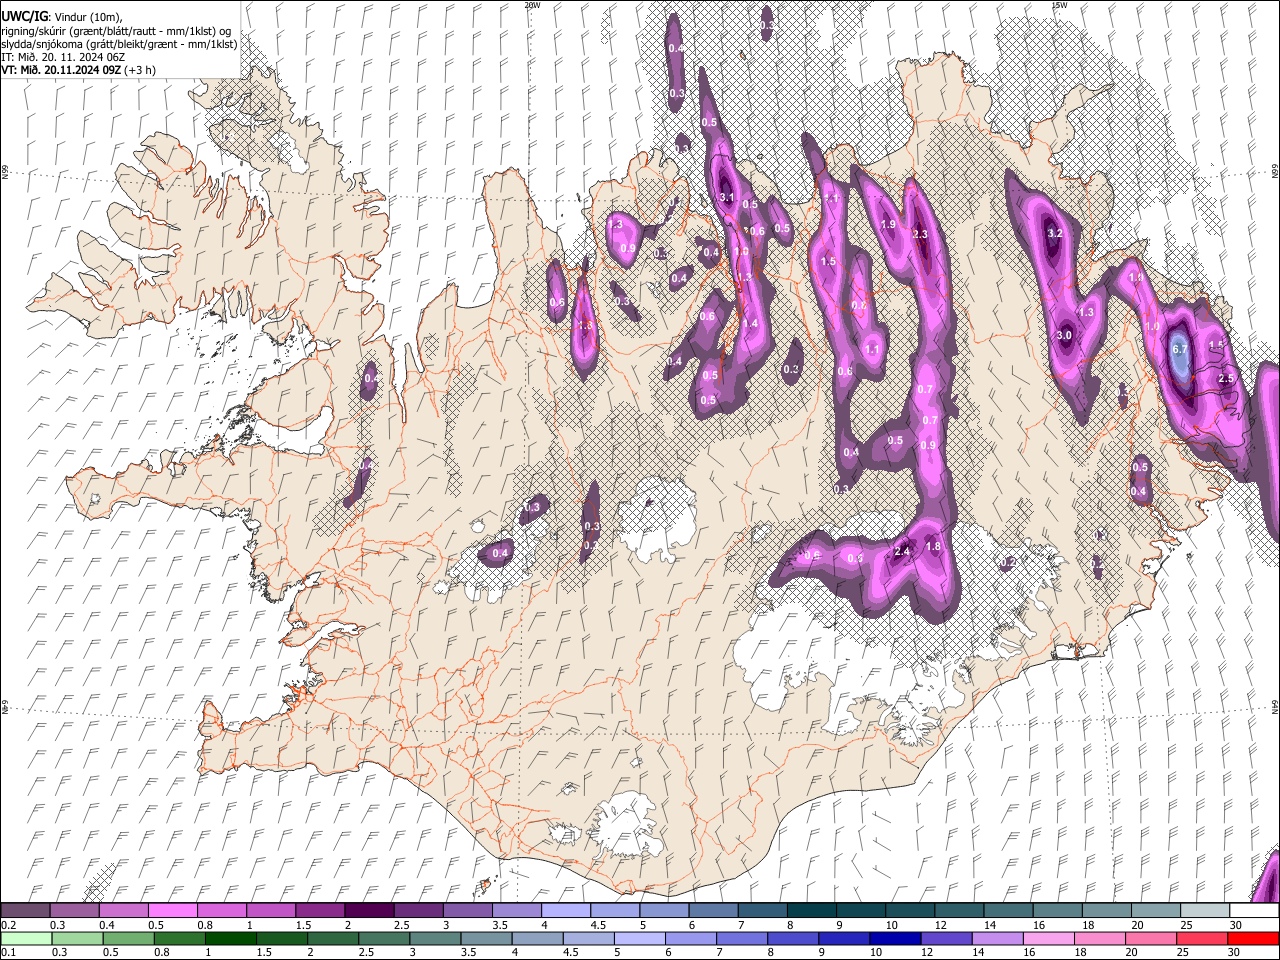
Task: Select the 'IT: Mið. 20. 11. 2024 06Z' line
Action: 63,57
